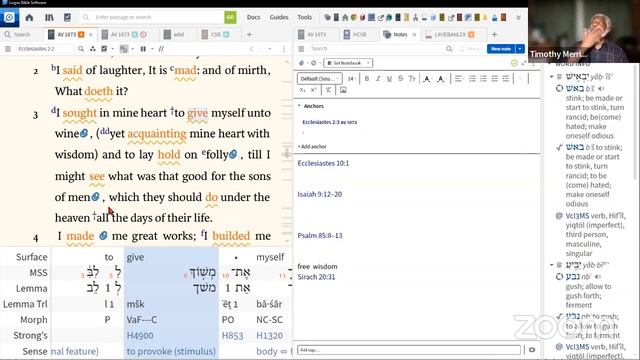The image size is (640, 360).
Task: Clear formatting with the eraser icon
Action: [x=328, y=90]
